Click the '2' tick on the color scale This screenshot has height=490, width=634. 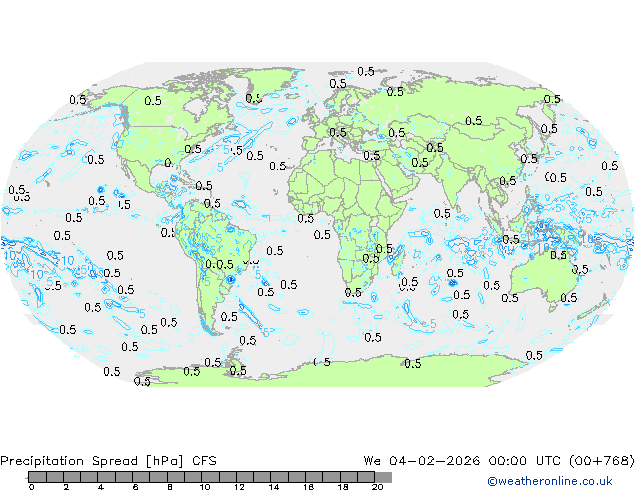click(66, 487)
